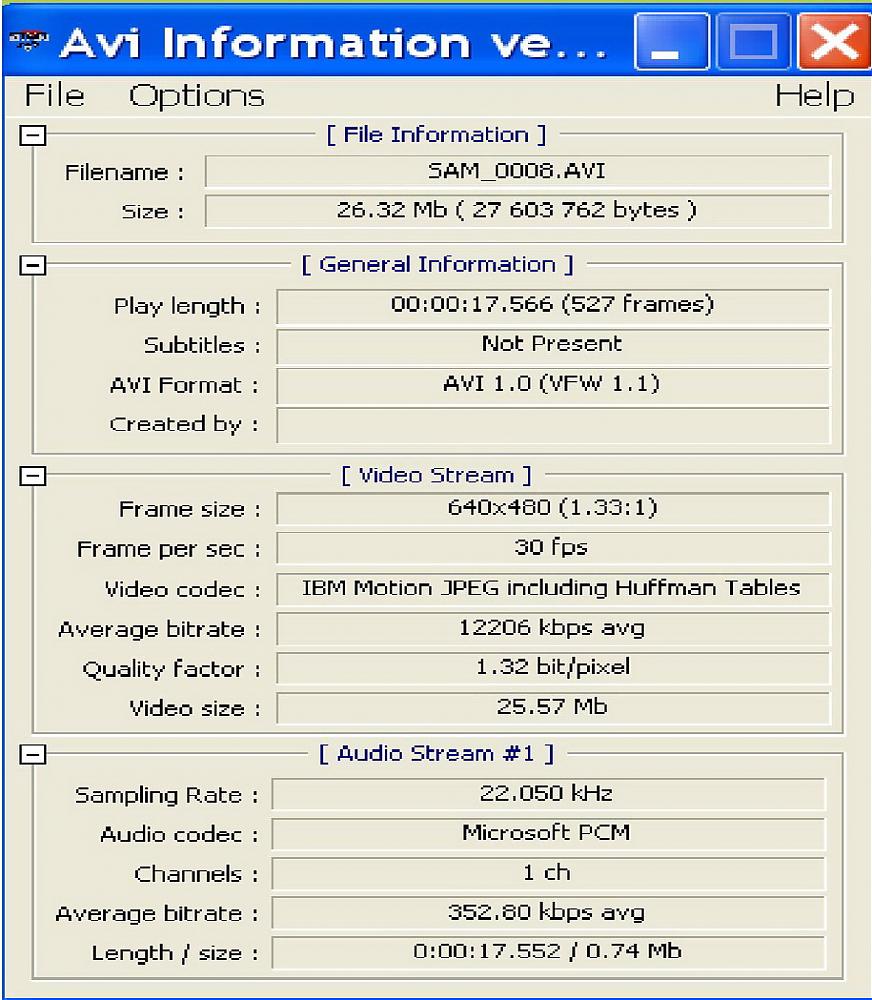
Task: Click the Quality factor value field
Action: (x=553, y=668)
